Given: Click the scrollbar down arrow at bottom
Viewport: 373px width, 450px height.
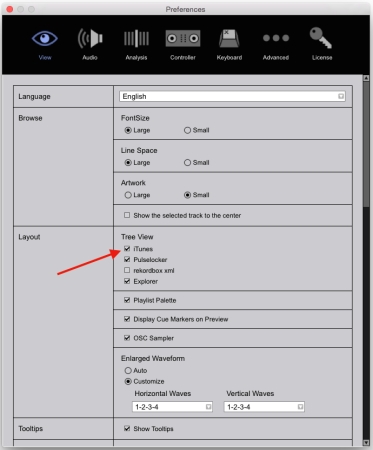Looking at the screenshot, I should click(366, 443).
